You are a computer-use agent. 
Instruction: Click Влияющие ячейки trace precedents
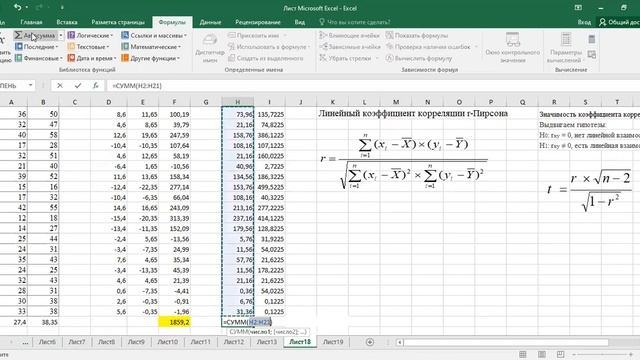pyautogui.click(x=349, y=36)
